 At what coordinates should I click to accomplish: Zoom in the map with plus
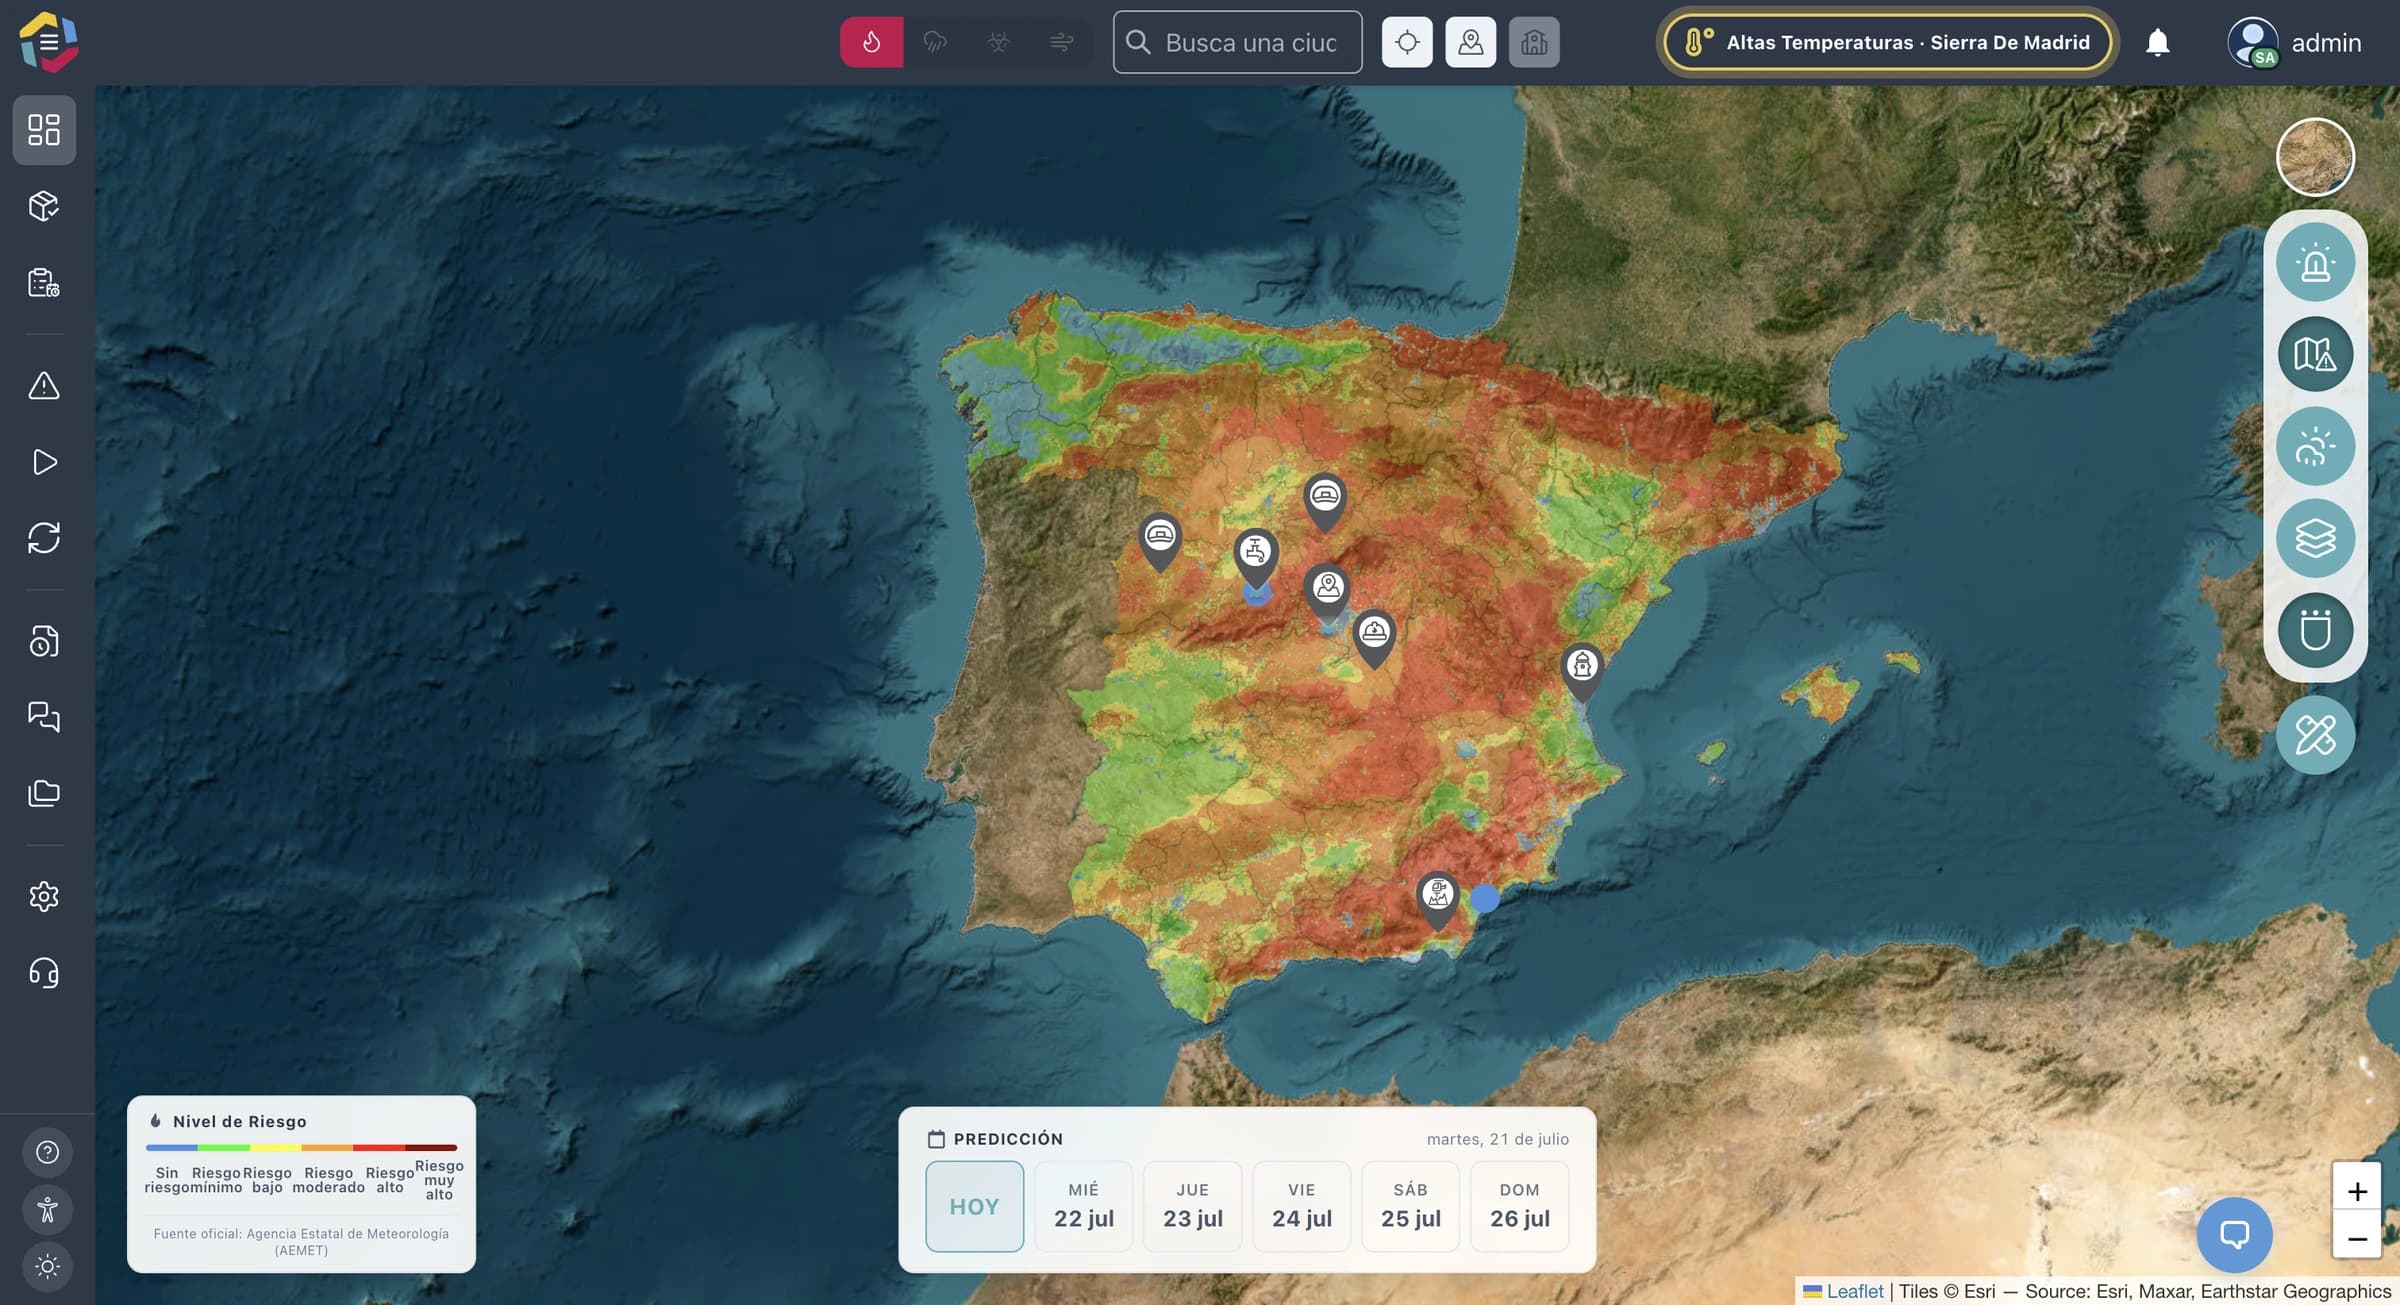point(2357,1191)
